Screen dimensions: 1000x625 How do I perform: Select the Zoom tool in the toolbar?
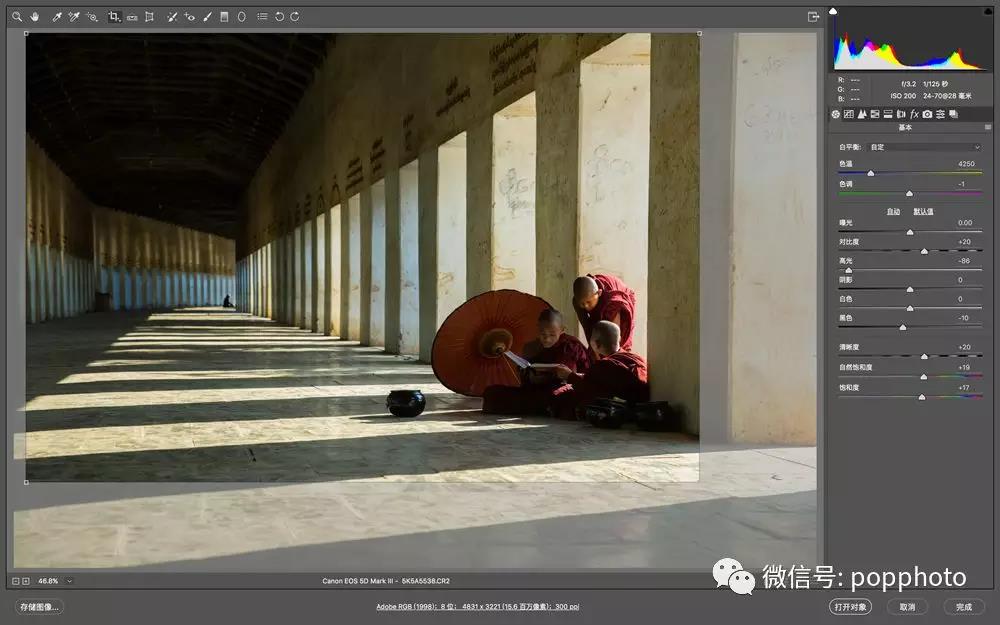tap(17, 17)
